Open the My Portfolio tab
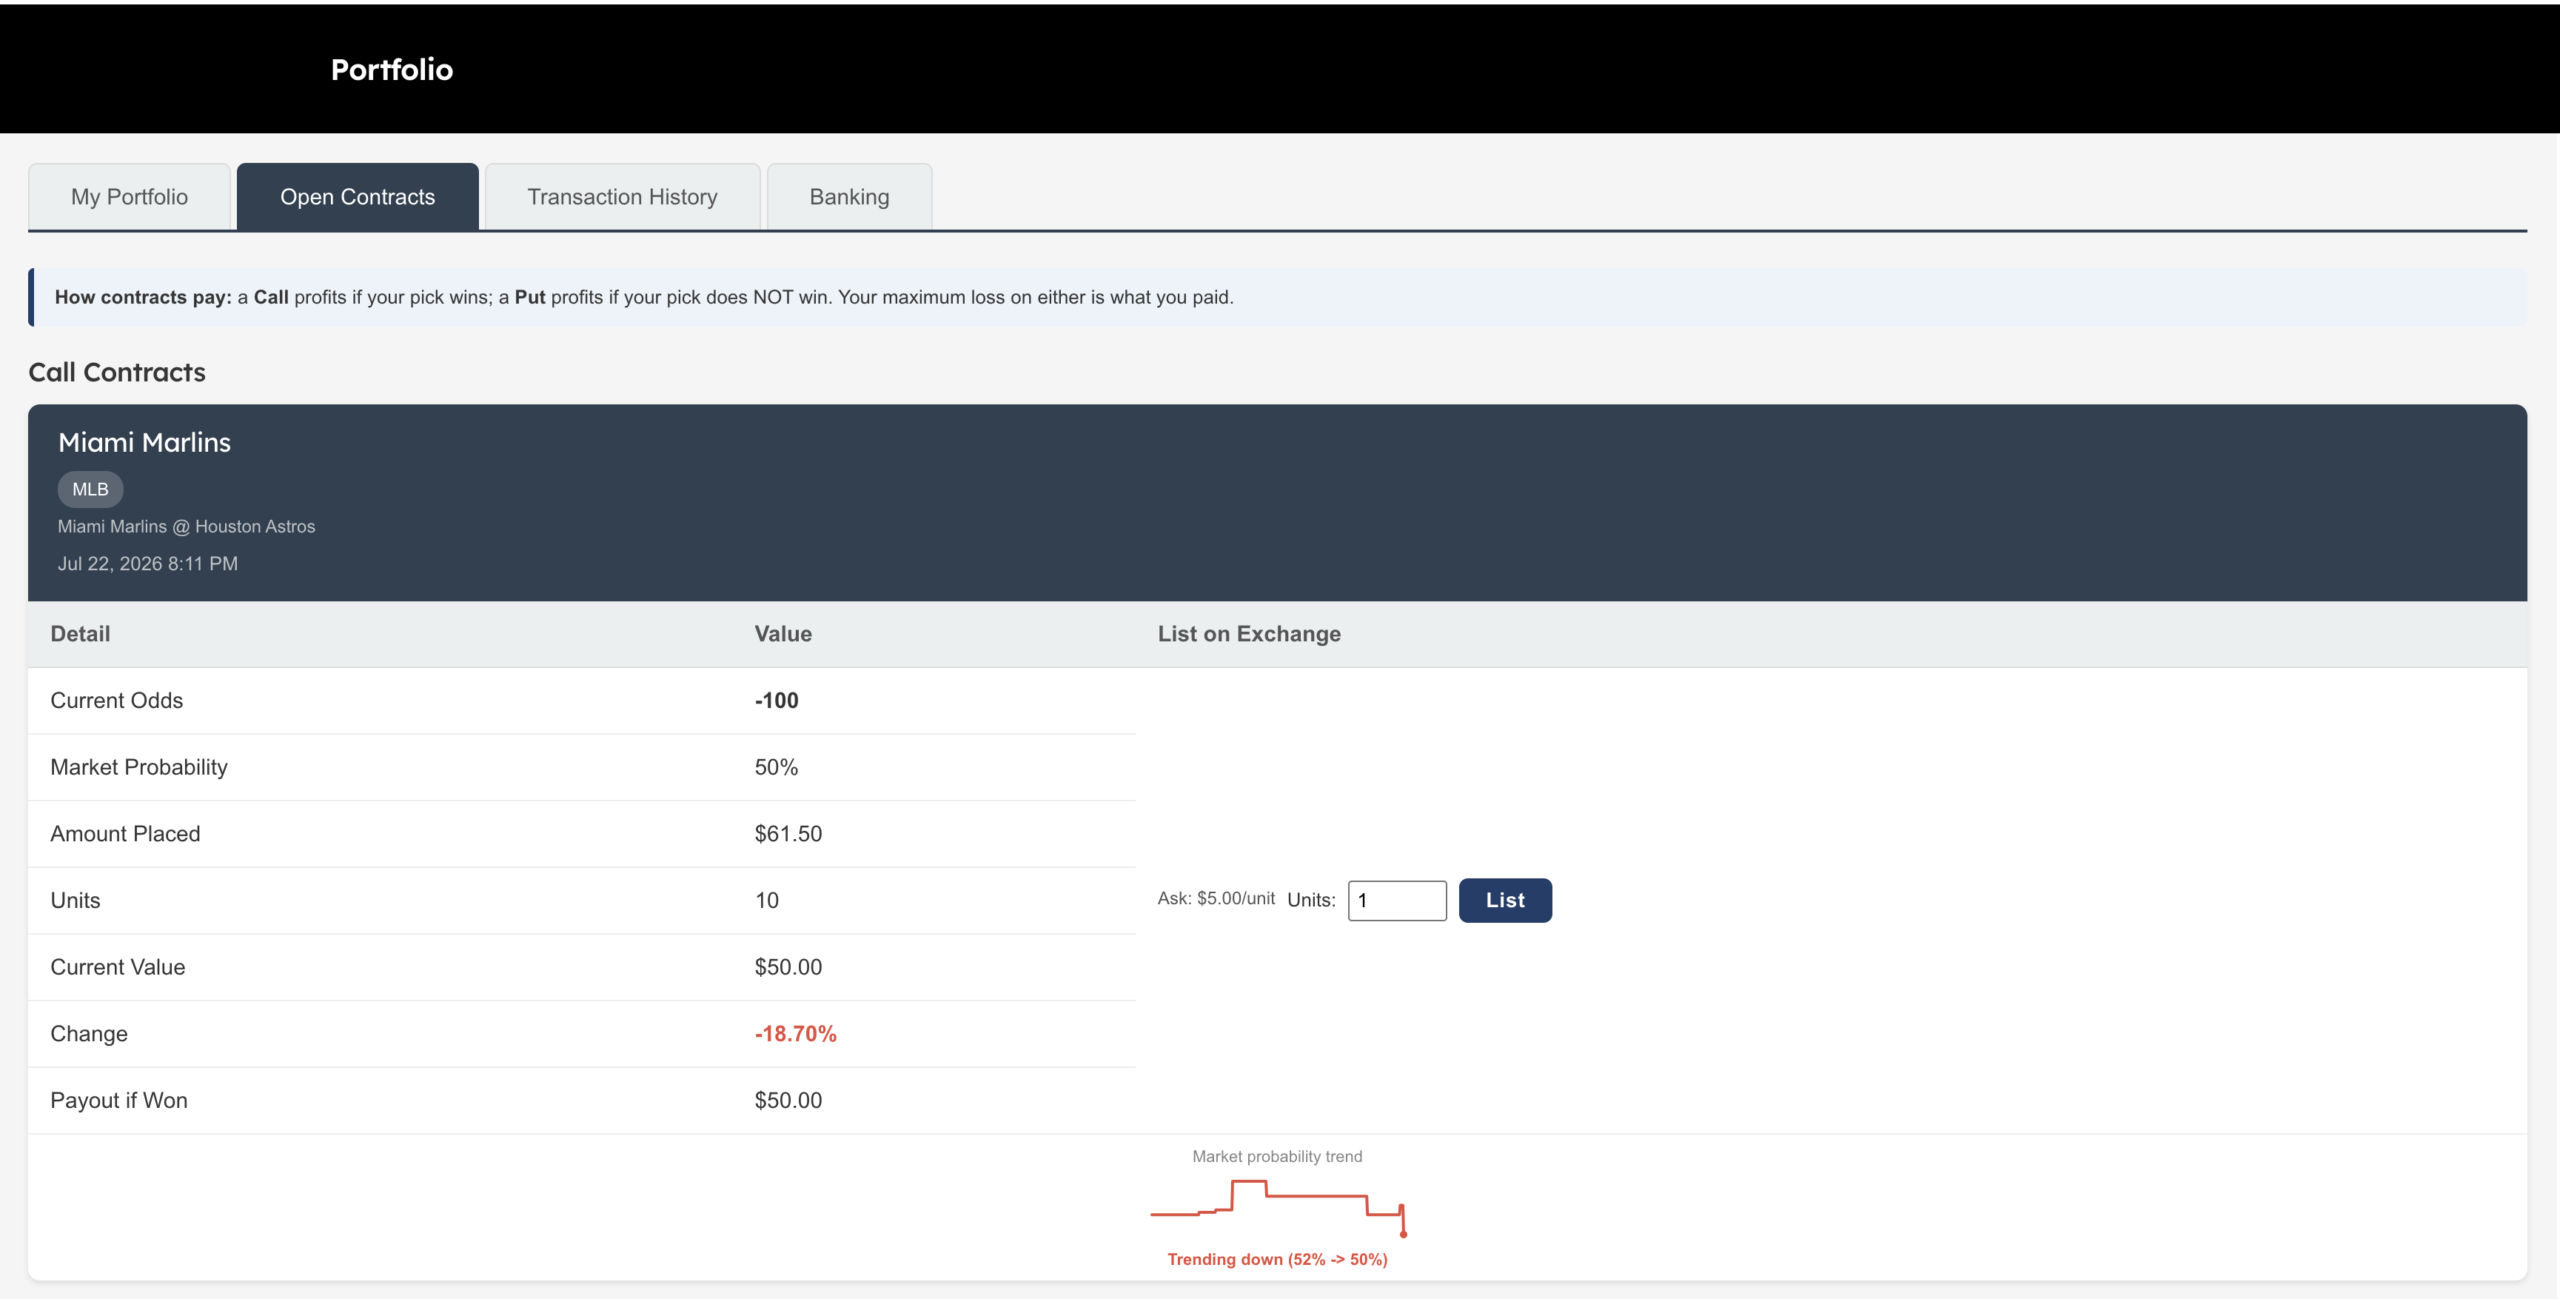2560x1299 pixels. click(x=129, y=197)
